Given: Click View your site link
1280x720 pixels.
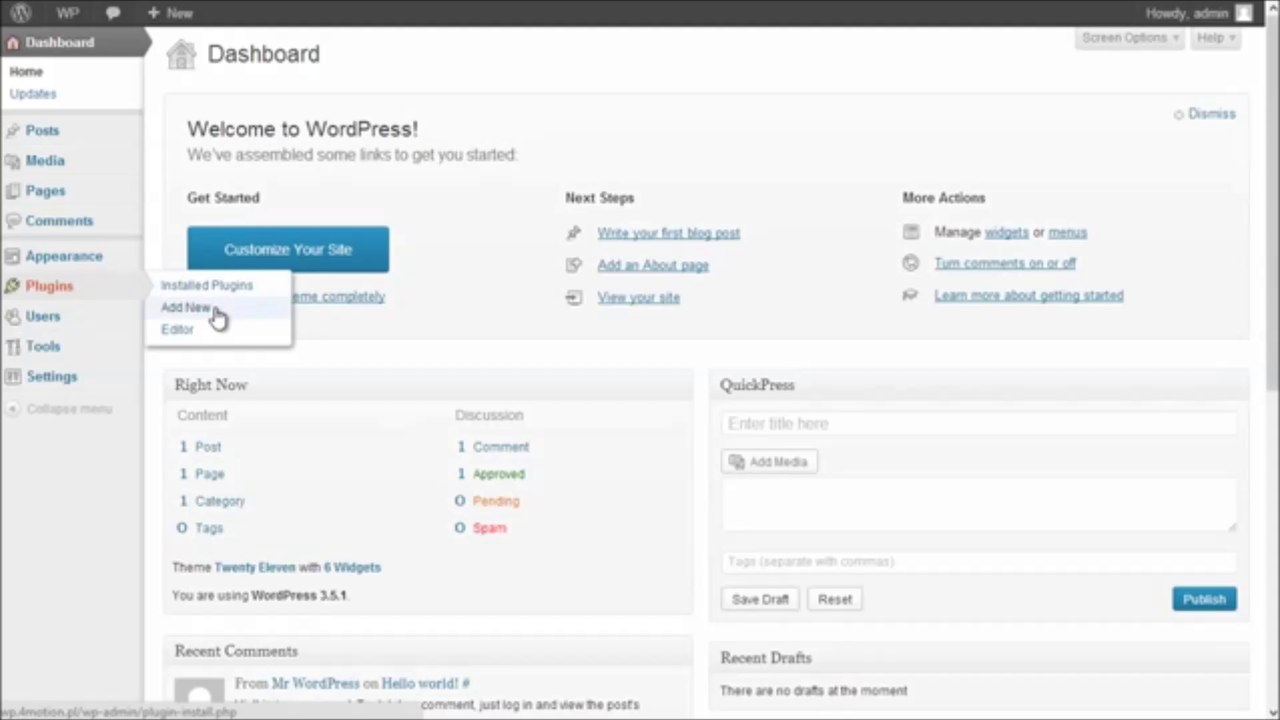Looking at the screenshot, I should click(638, 297).
